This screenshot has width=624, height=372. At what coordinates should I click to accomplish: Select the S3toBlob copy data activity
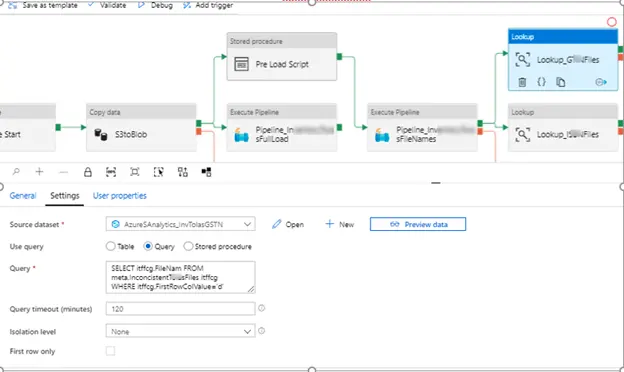coord(141,127)
